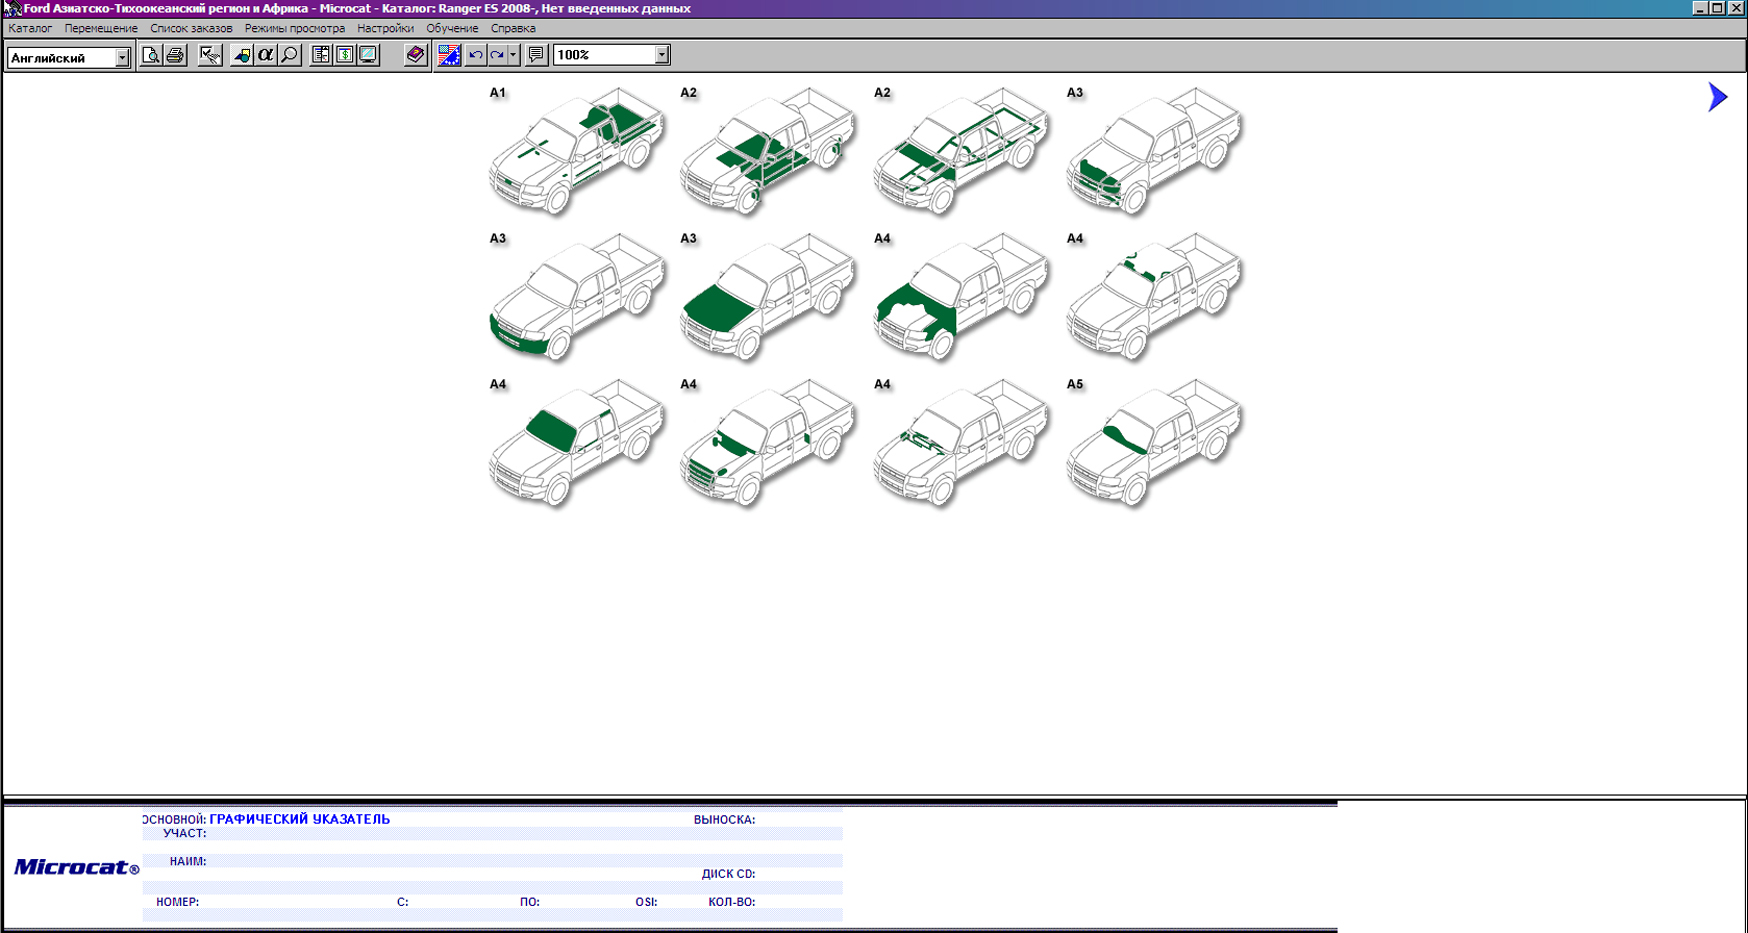1748x933 pixels.
Task: Click the undo arrow icon
Action: click(x=475, y=55)
